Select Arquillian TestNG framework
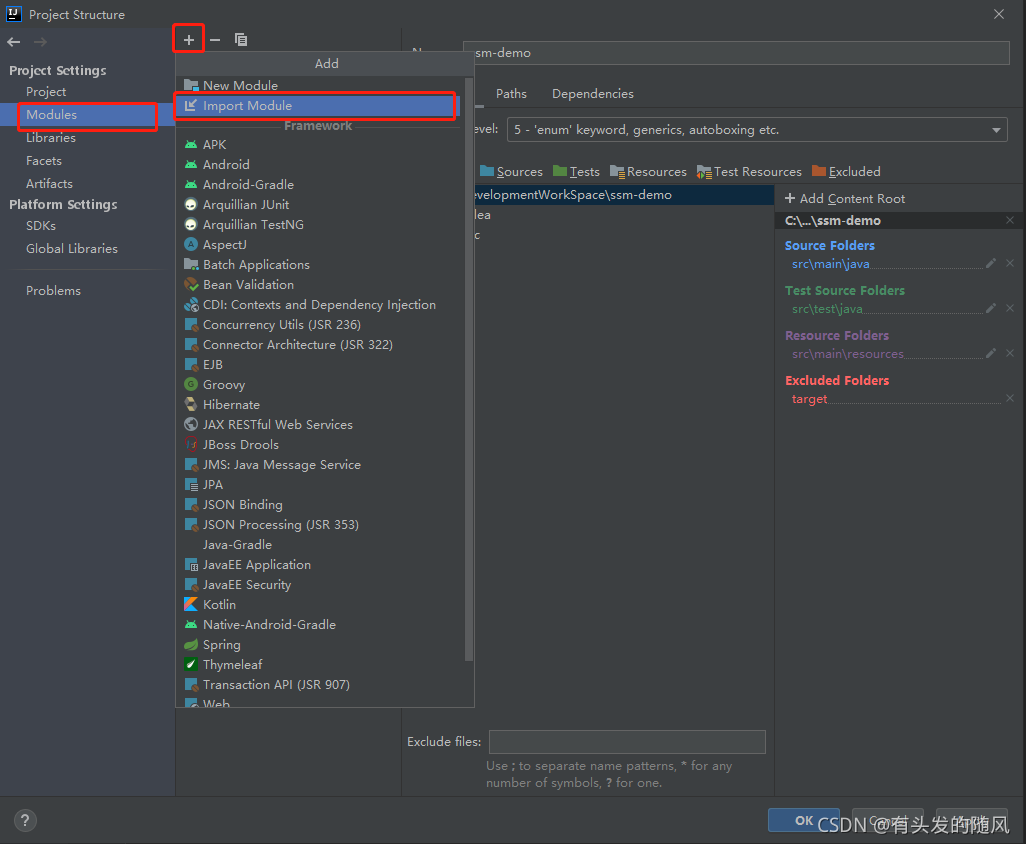1026x844 pixels. (321, 224)
